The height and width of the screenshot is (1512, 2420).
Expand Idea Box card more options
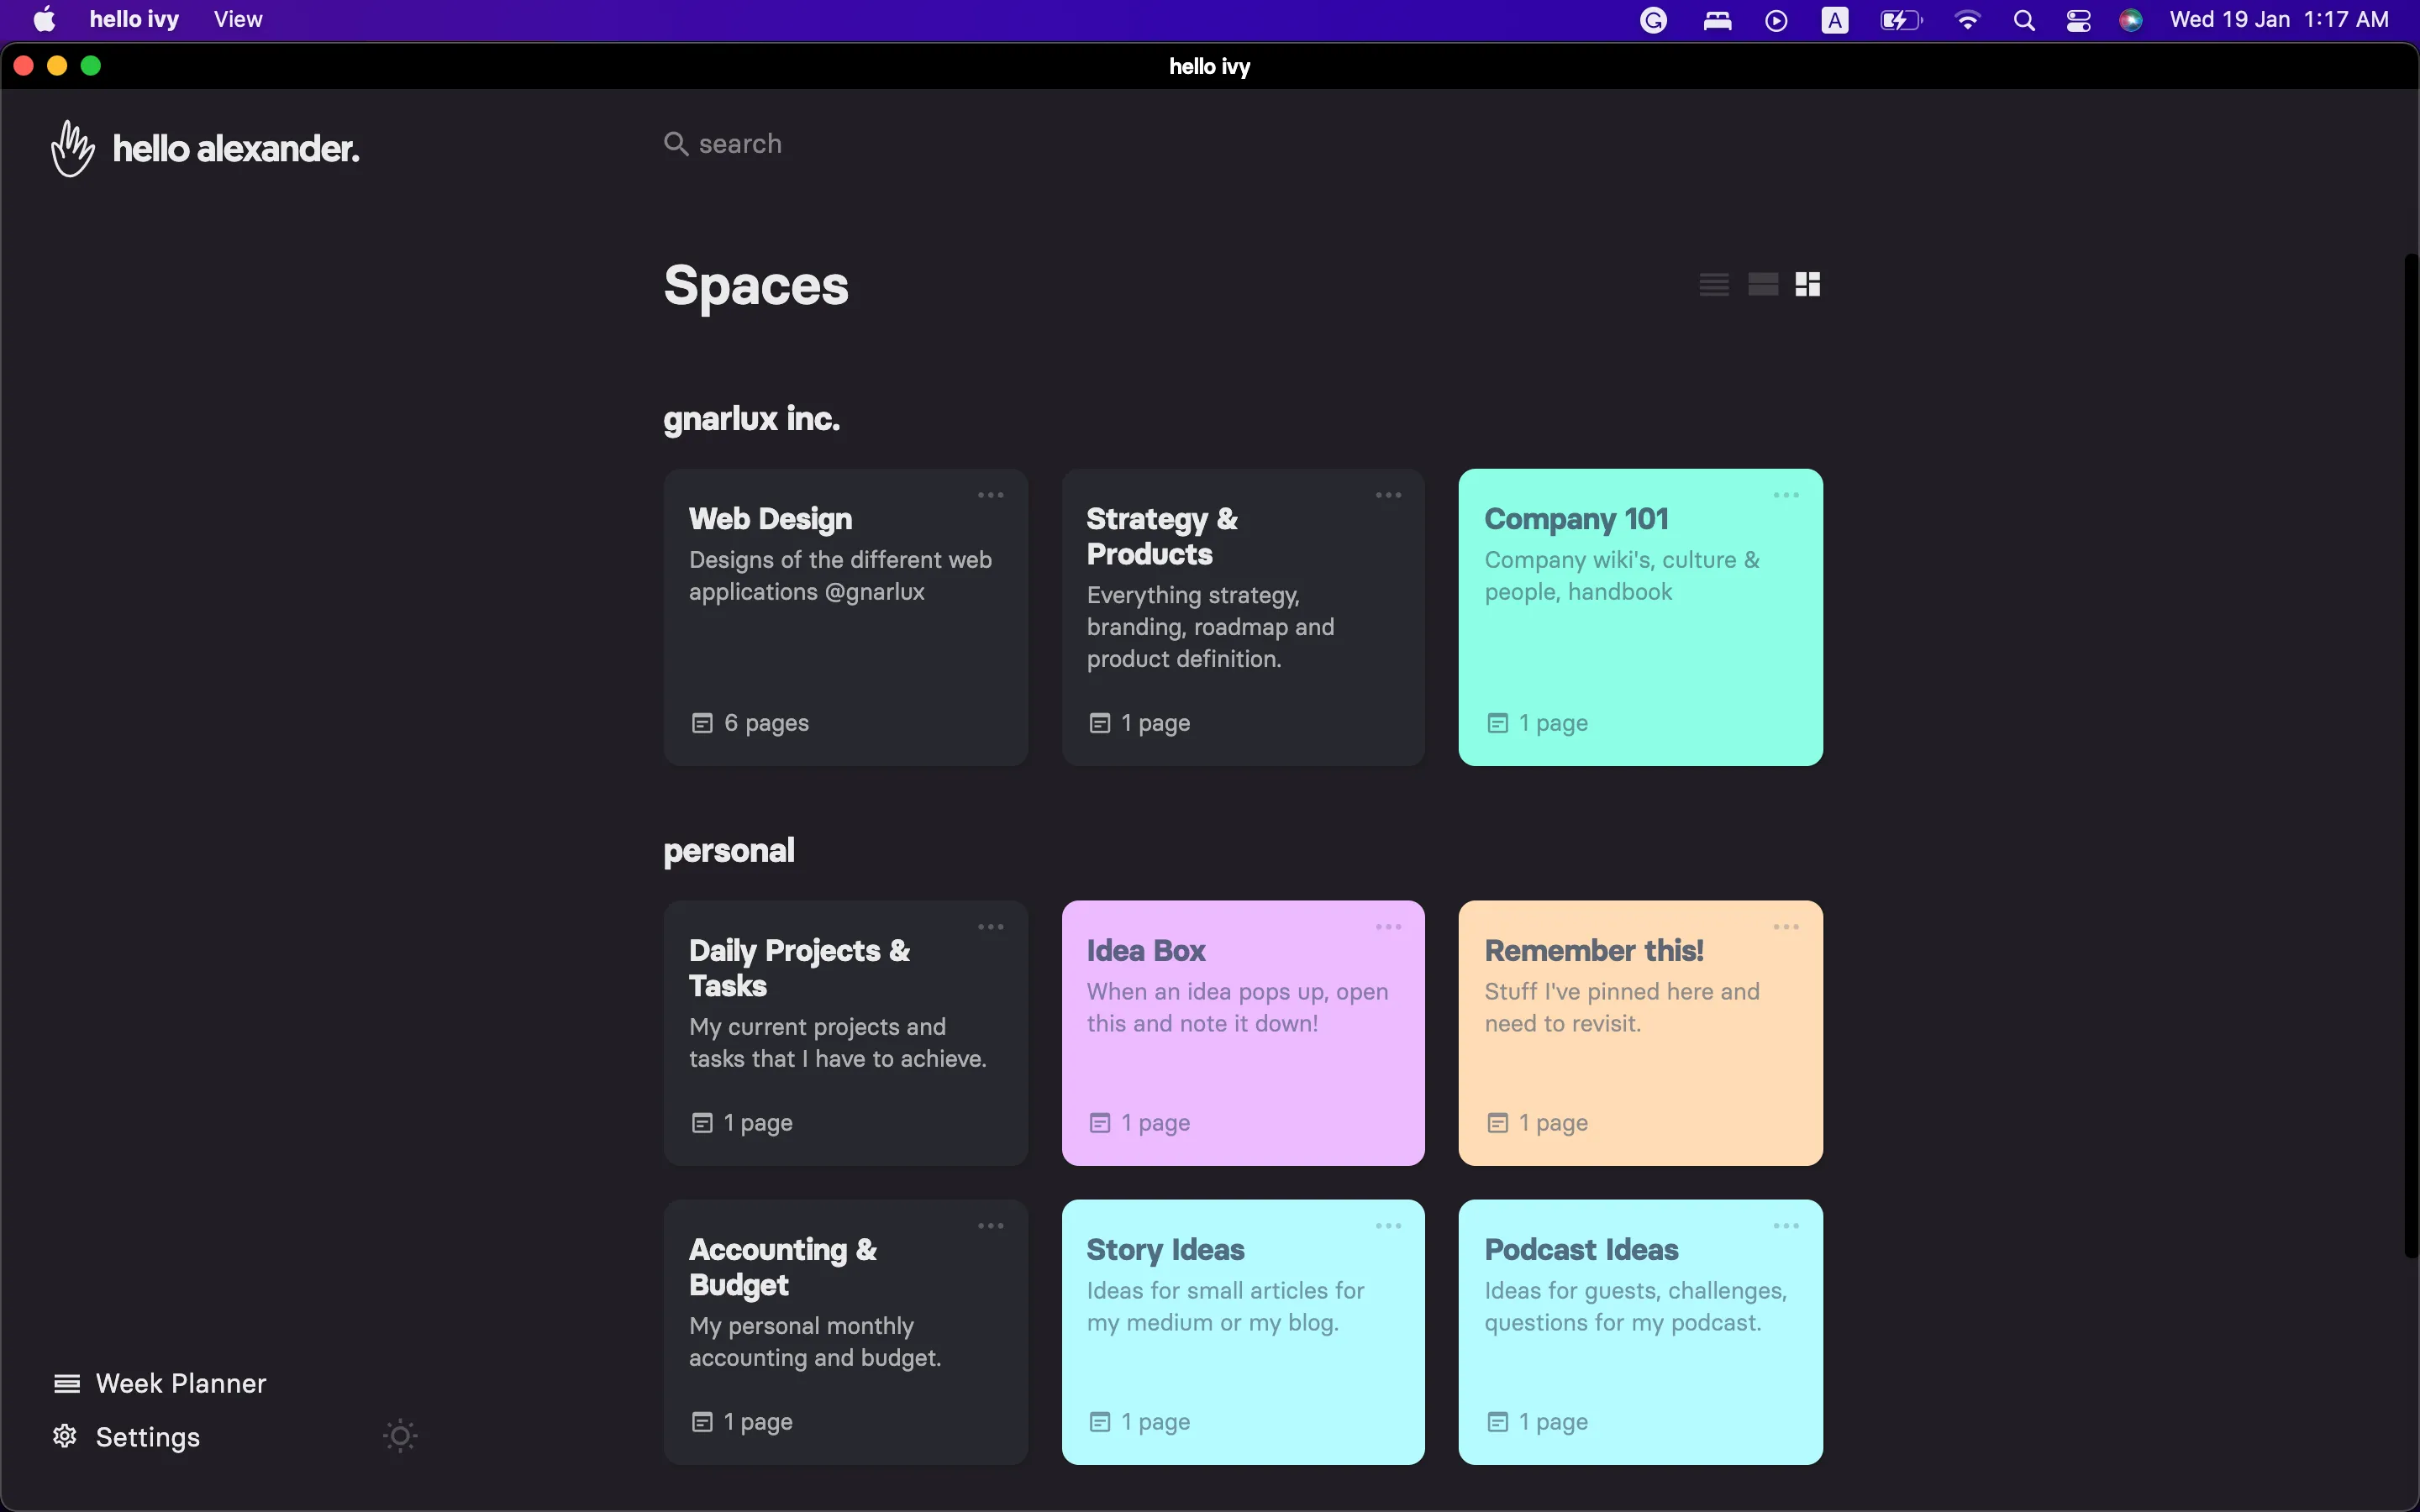click(1388, 927)
